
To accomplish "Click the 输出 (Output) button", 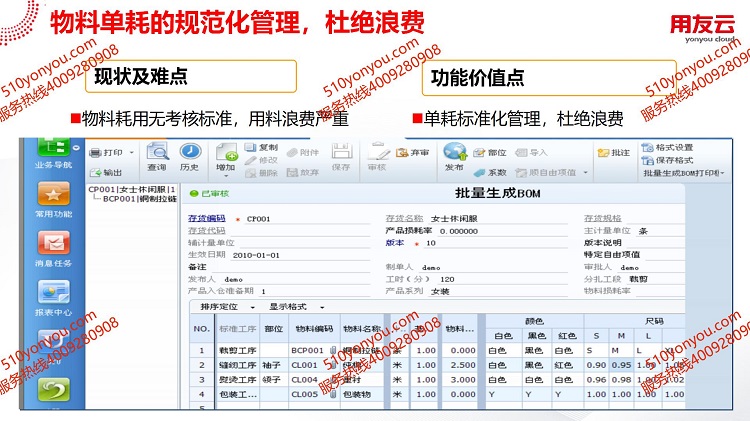I will point(106,172).
